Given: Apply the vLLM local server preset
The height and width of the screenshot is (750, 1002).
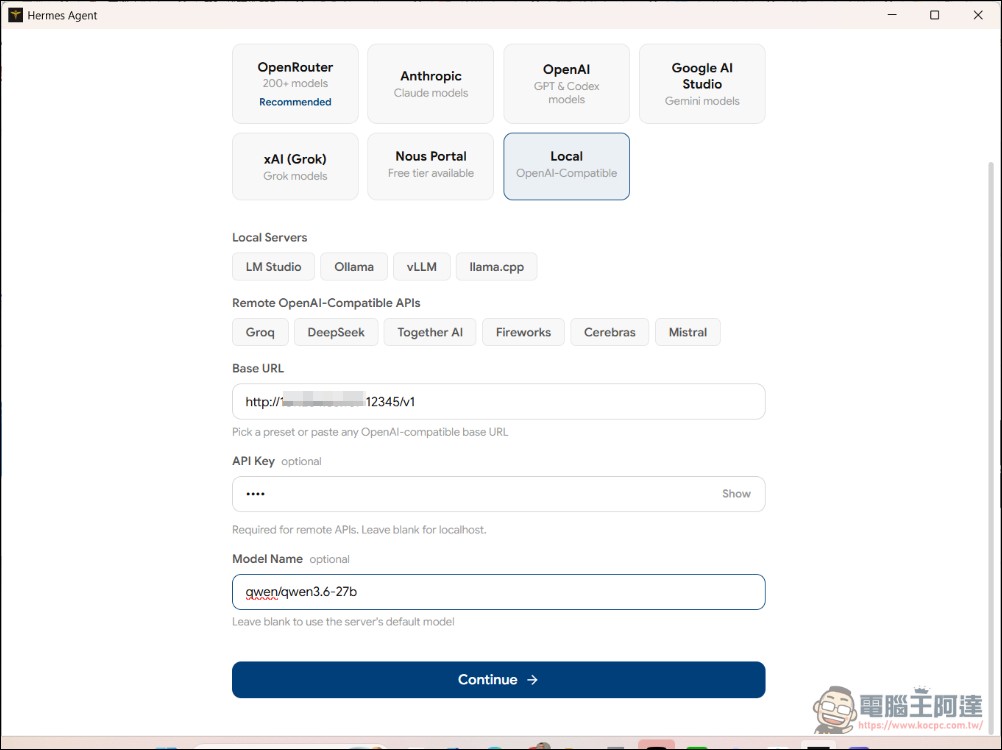Looking at the screenshot, I should (x=422, y=266).
